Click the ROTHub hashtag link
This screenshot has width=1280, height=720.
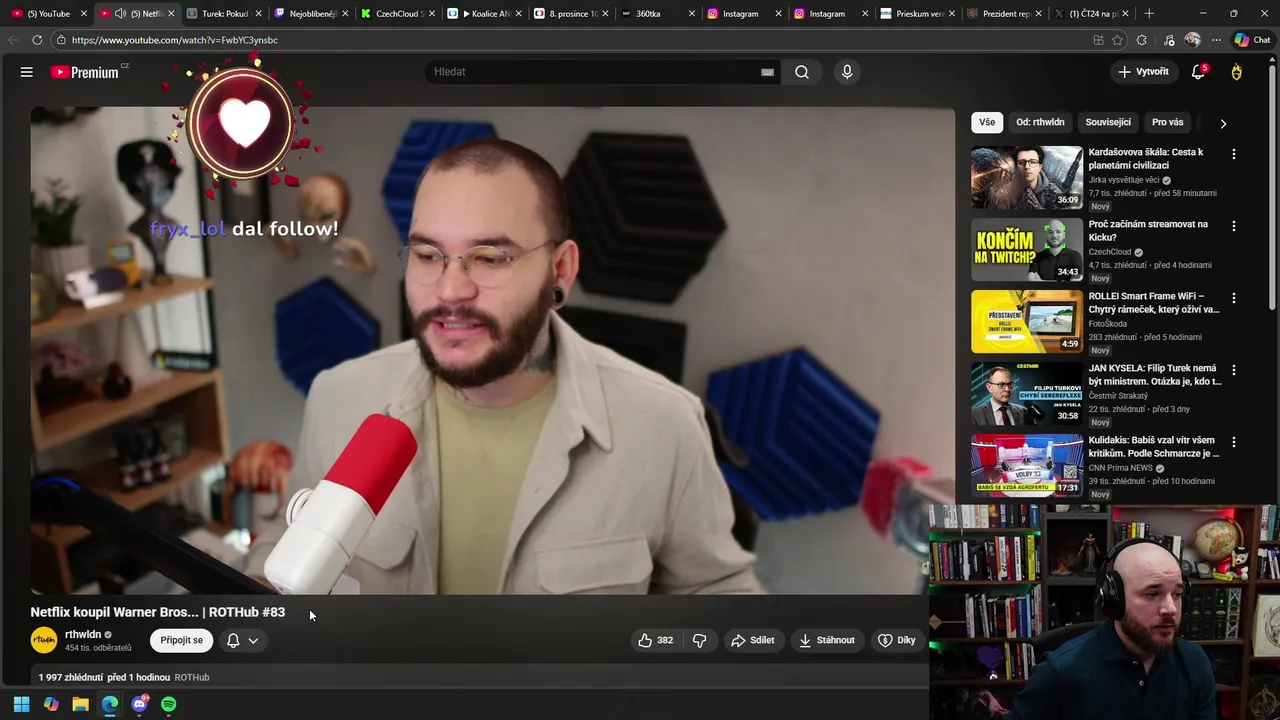192,677
